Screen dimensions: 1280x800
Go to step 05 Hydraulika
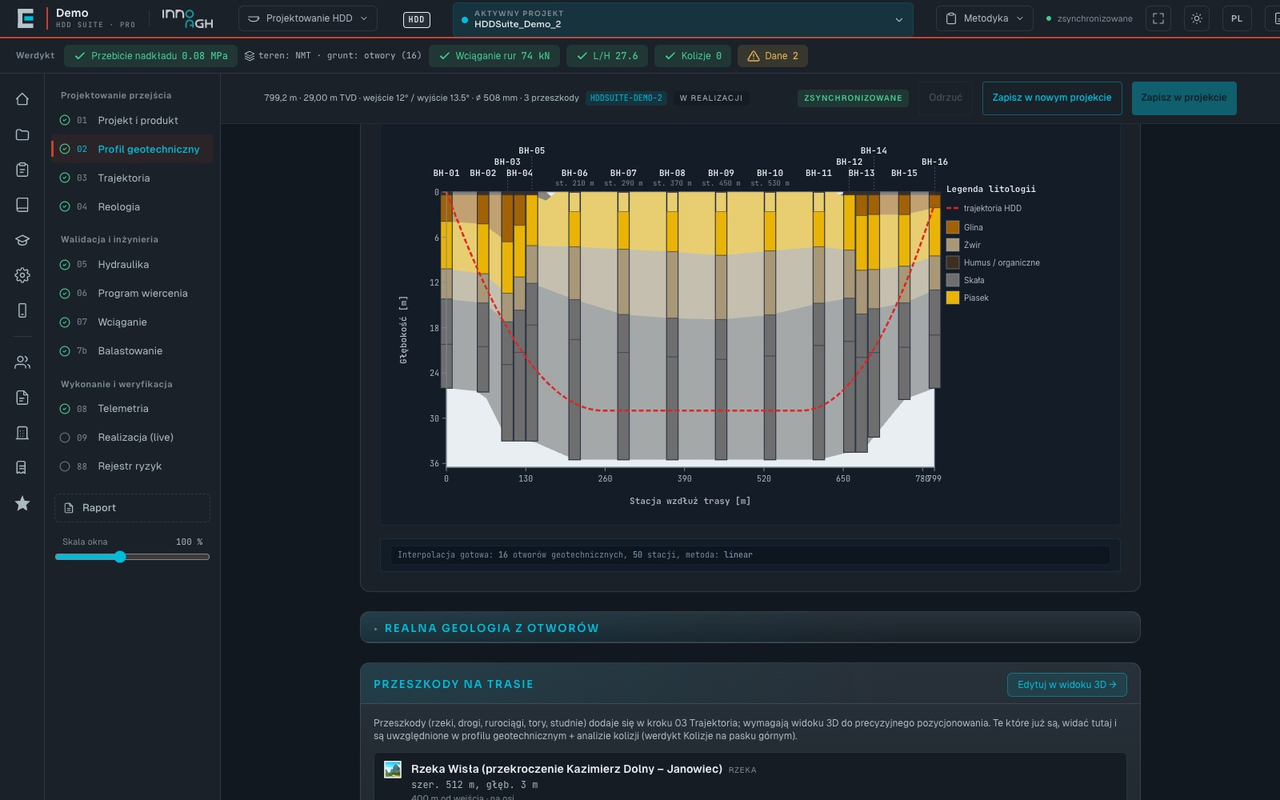click(x=133, y=264)
